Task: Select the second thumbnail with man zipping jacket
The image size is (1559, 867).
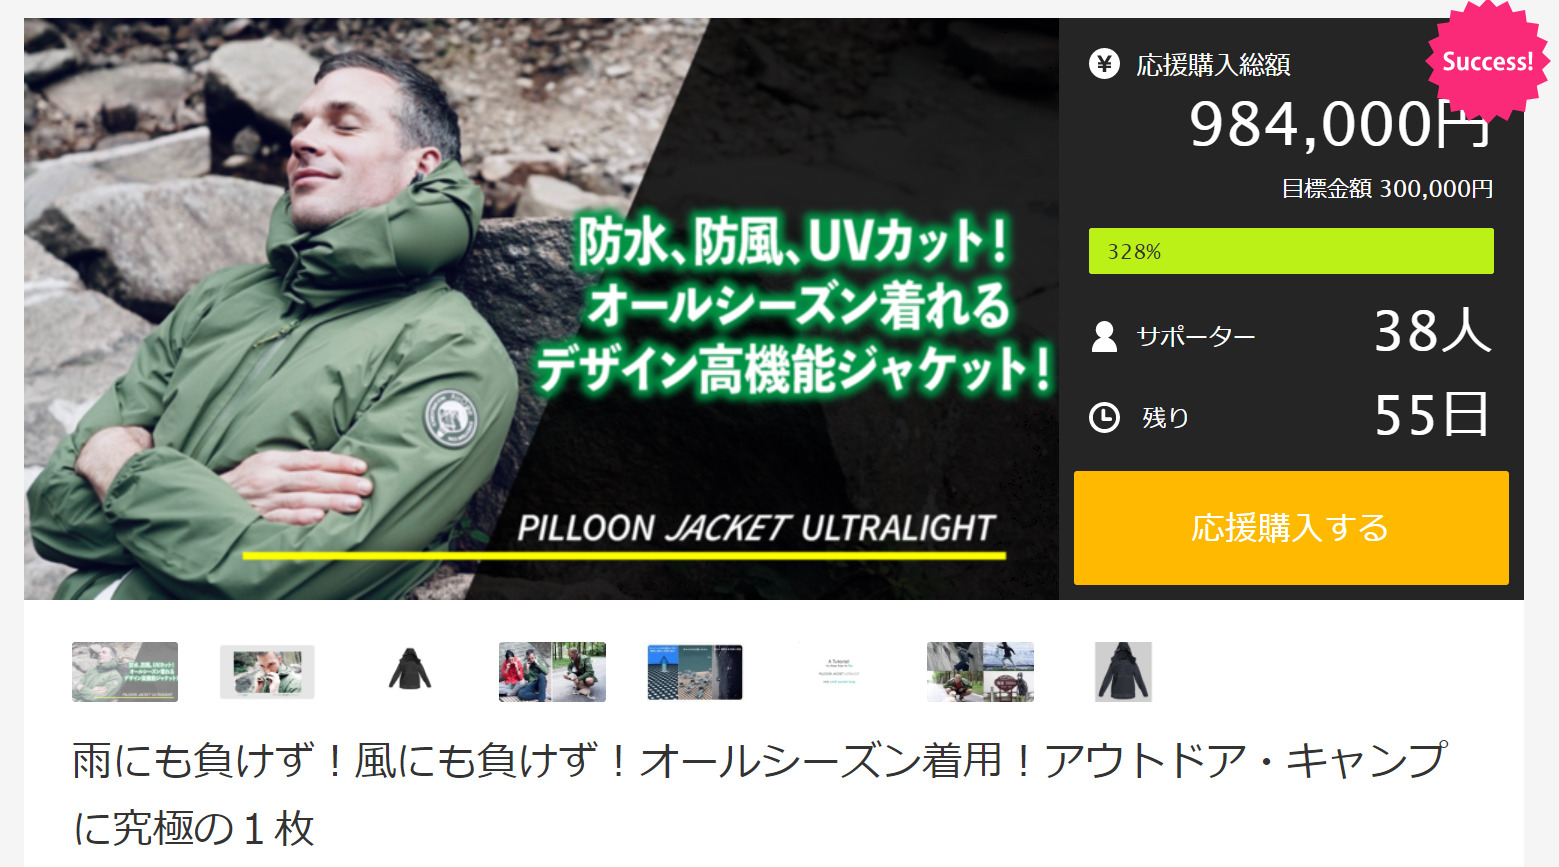Action: click(267, 672)
